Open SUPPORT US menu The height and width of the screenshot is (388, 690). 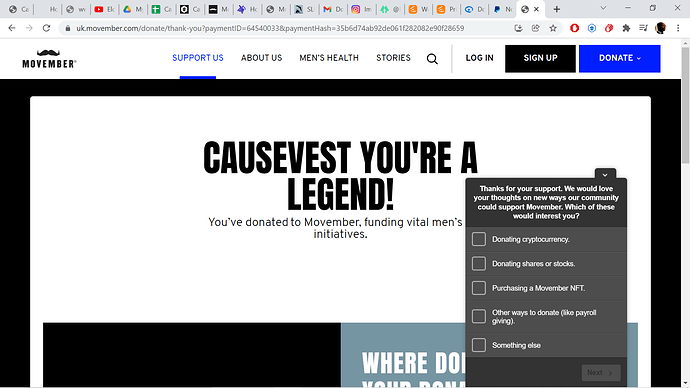coord(198,58)
